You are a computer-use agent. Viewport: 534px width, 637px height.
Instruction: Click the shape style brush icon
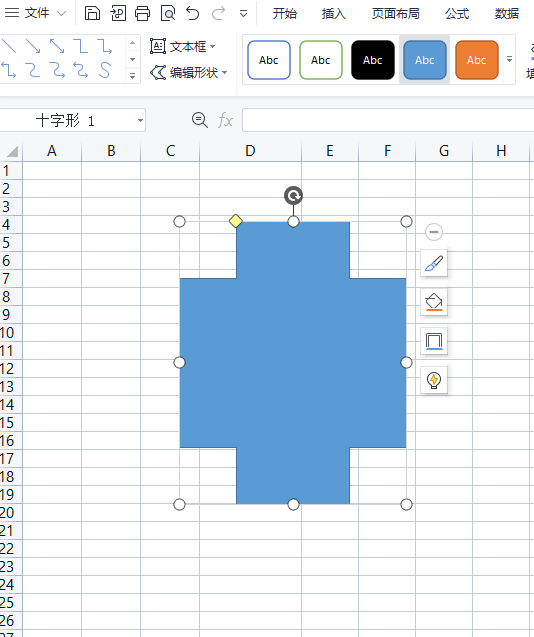click(x=434, y=263)
